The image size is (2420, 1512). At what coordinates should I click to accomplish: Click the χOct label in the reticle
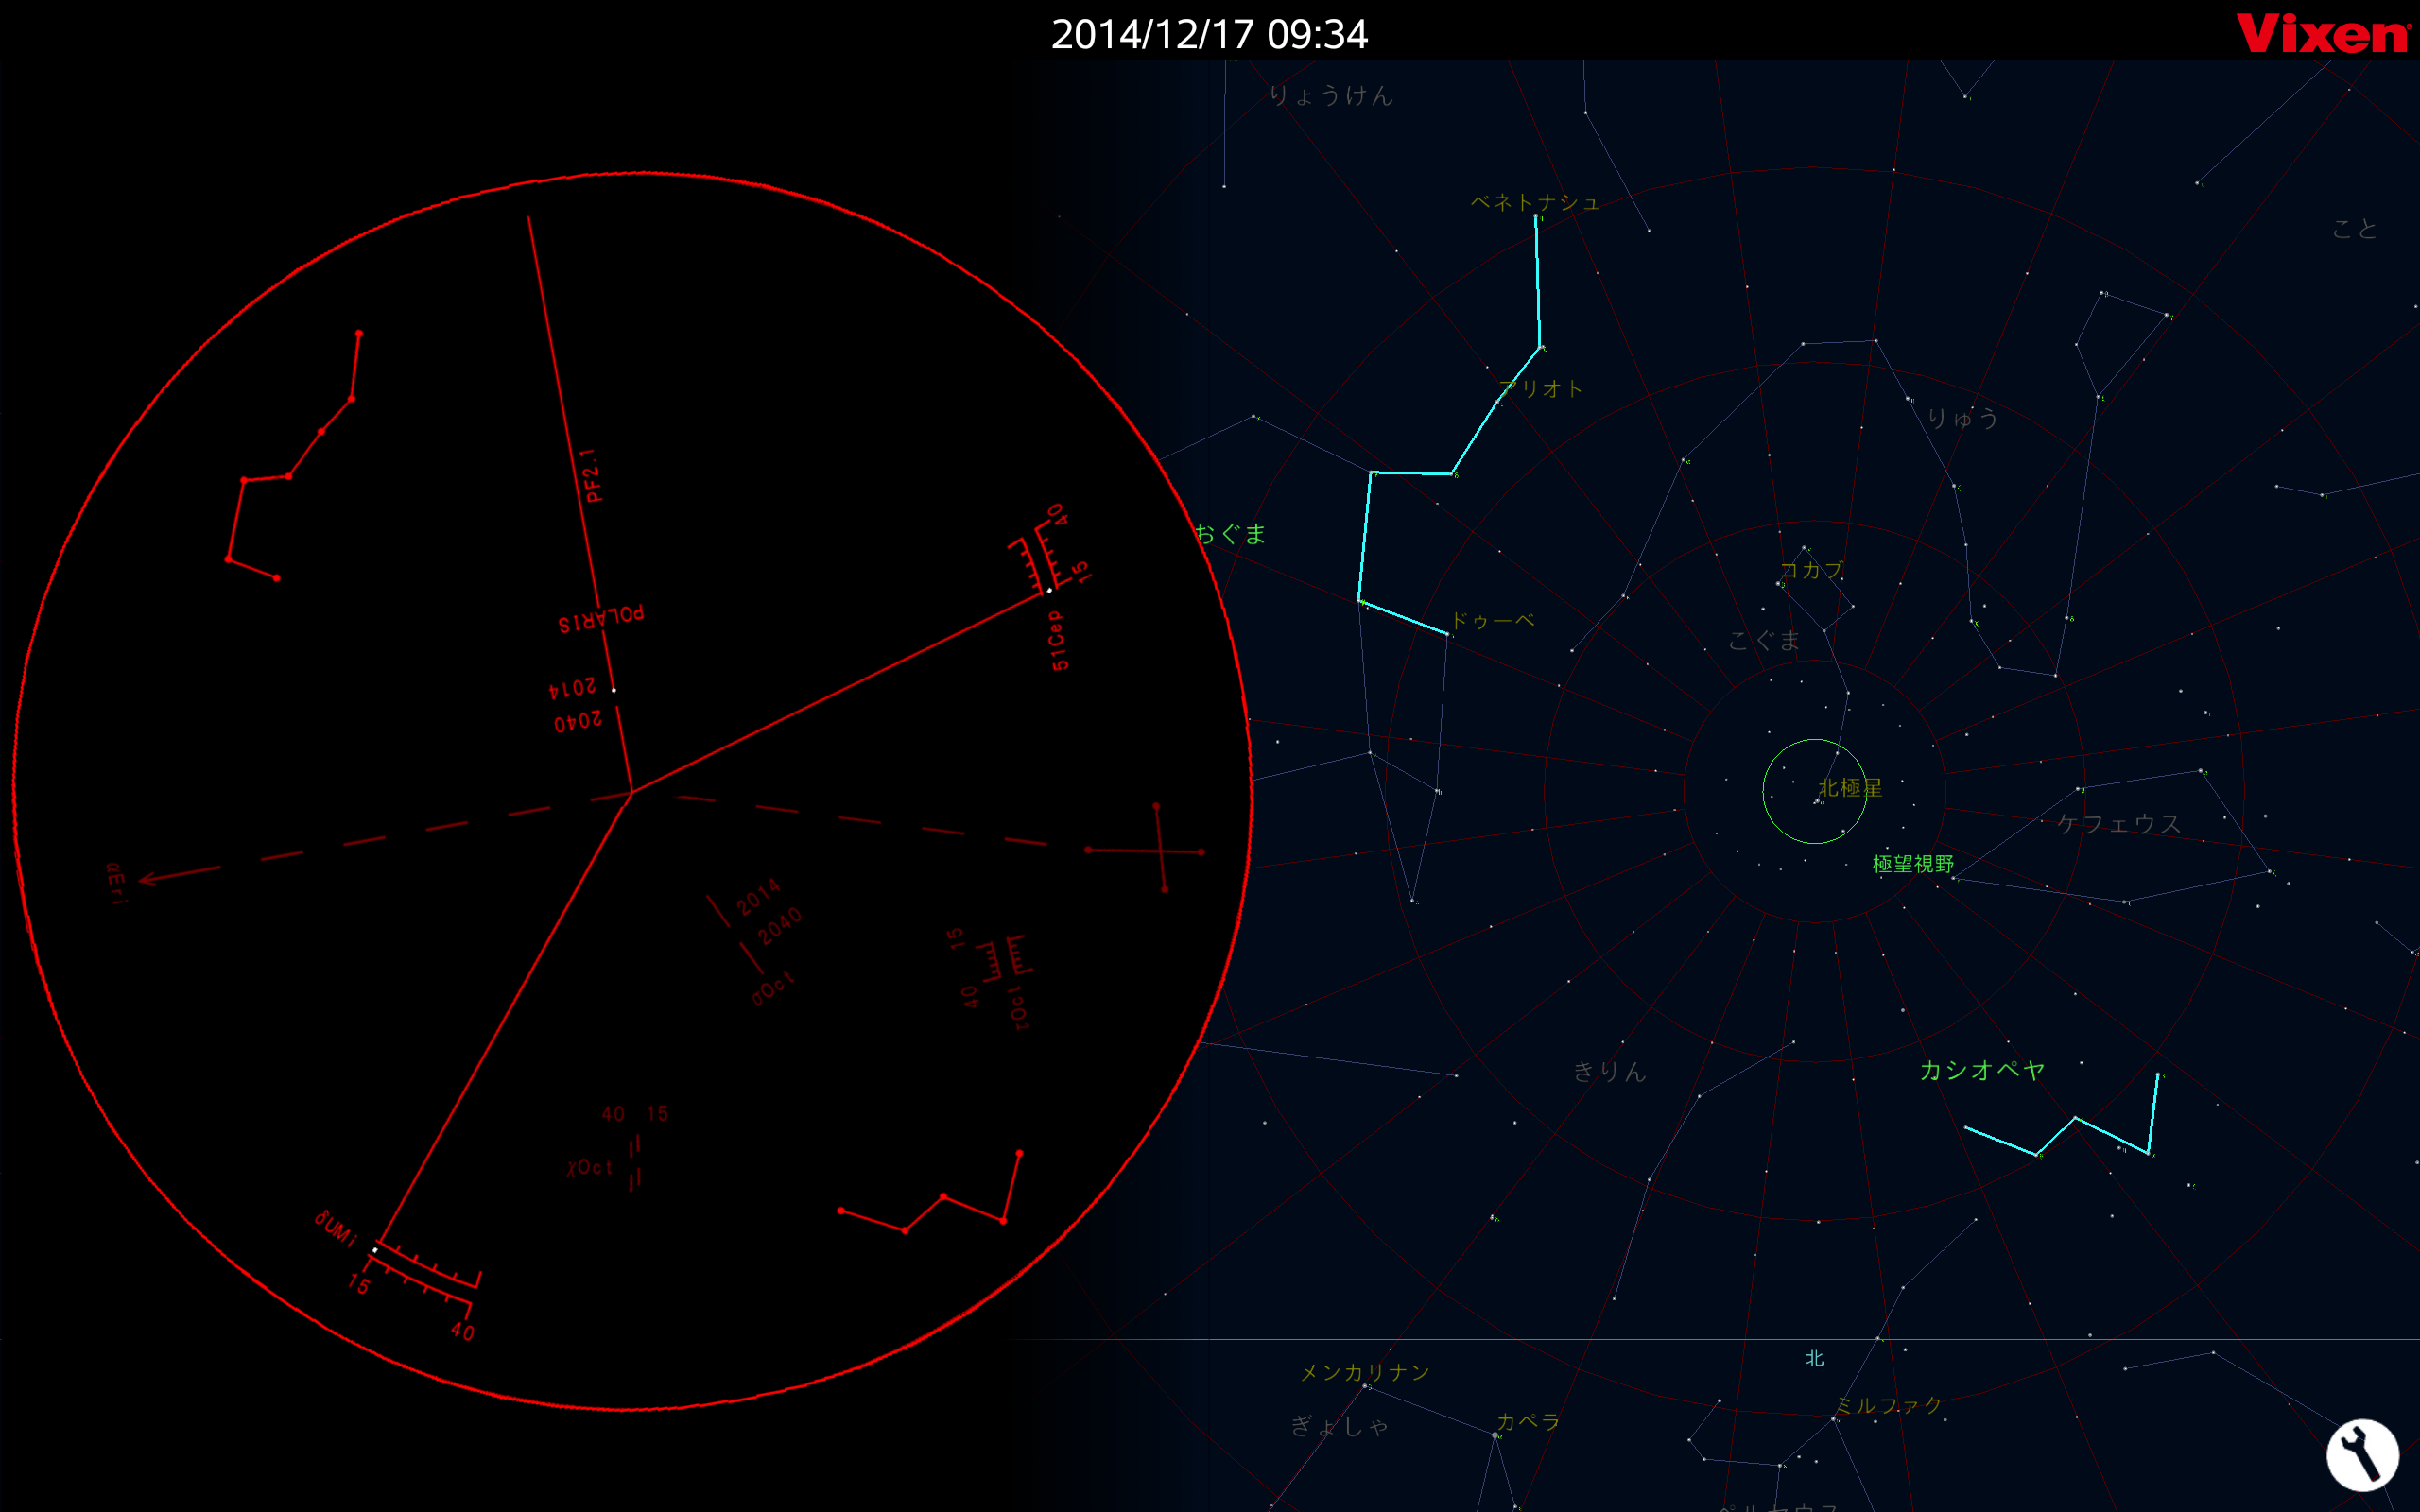(589, 1167)
